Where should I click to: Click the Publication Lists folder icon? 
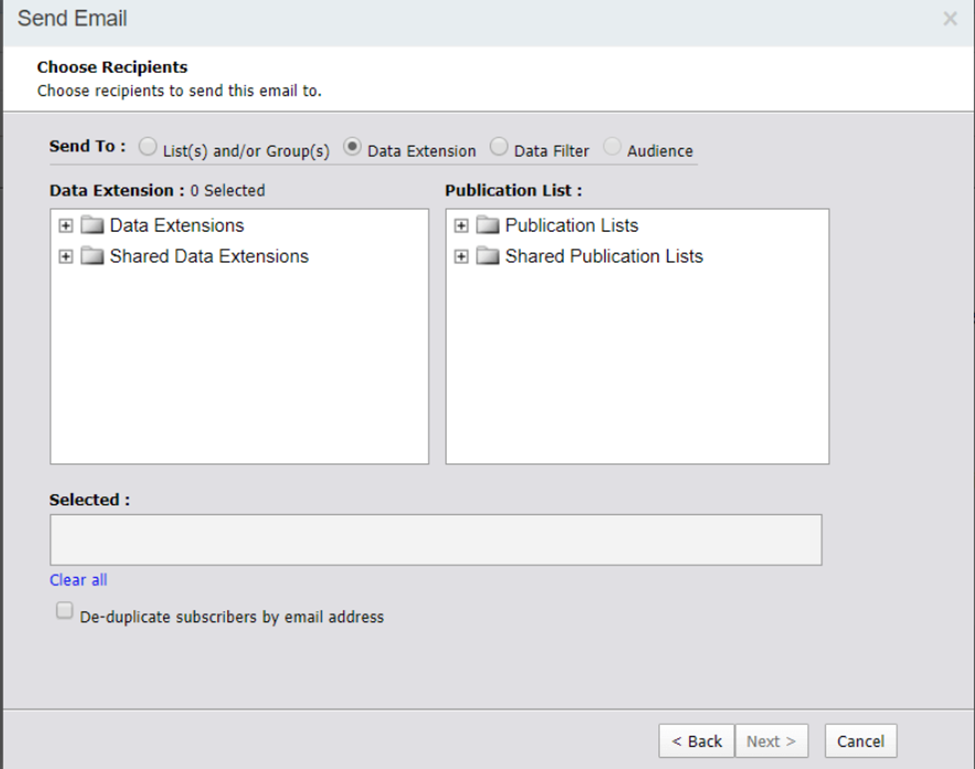pyautogui.click(x=488, y=226)
